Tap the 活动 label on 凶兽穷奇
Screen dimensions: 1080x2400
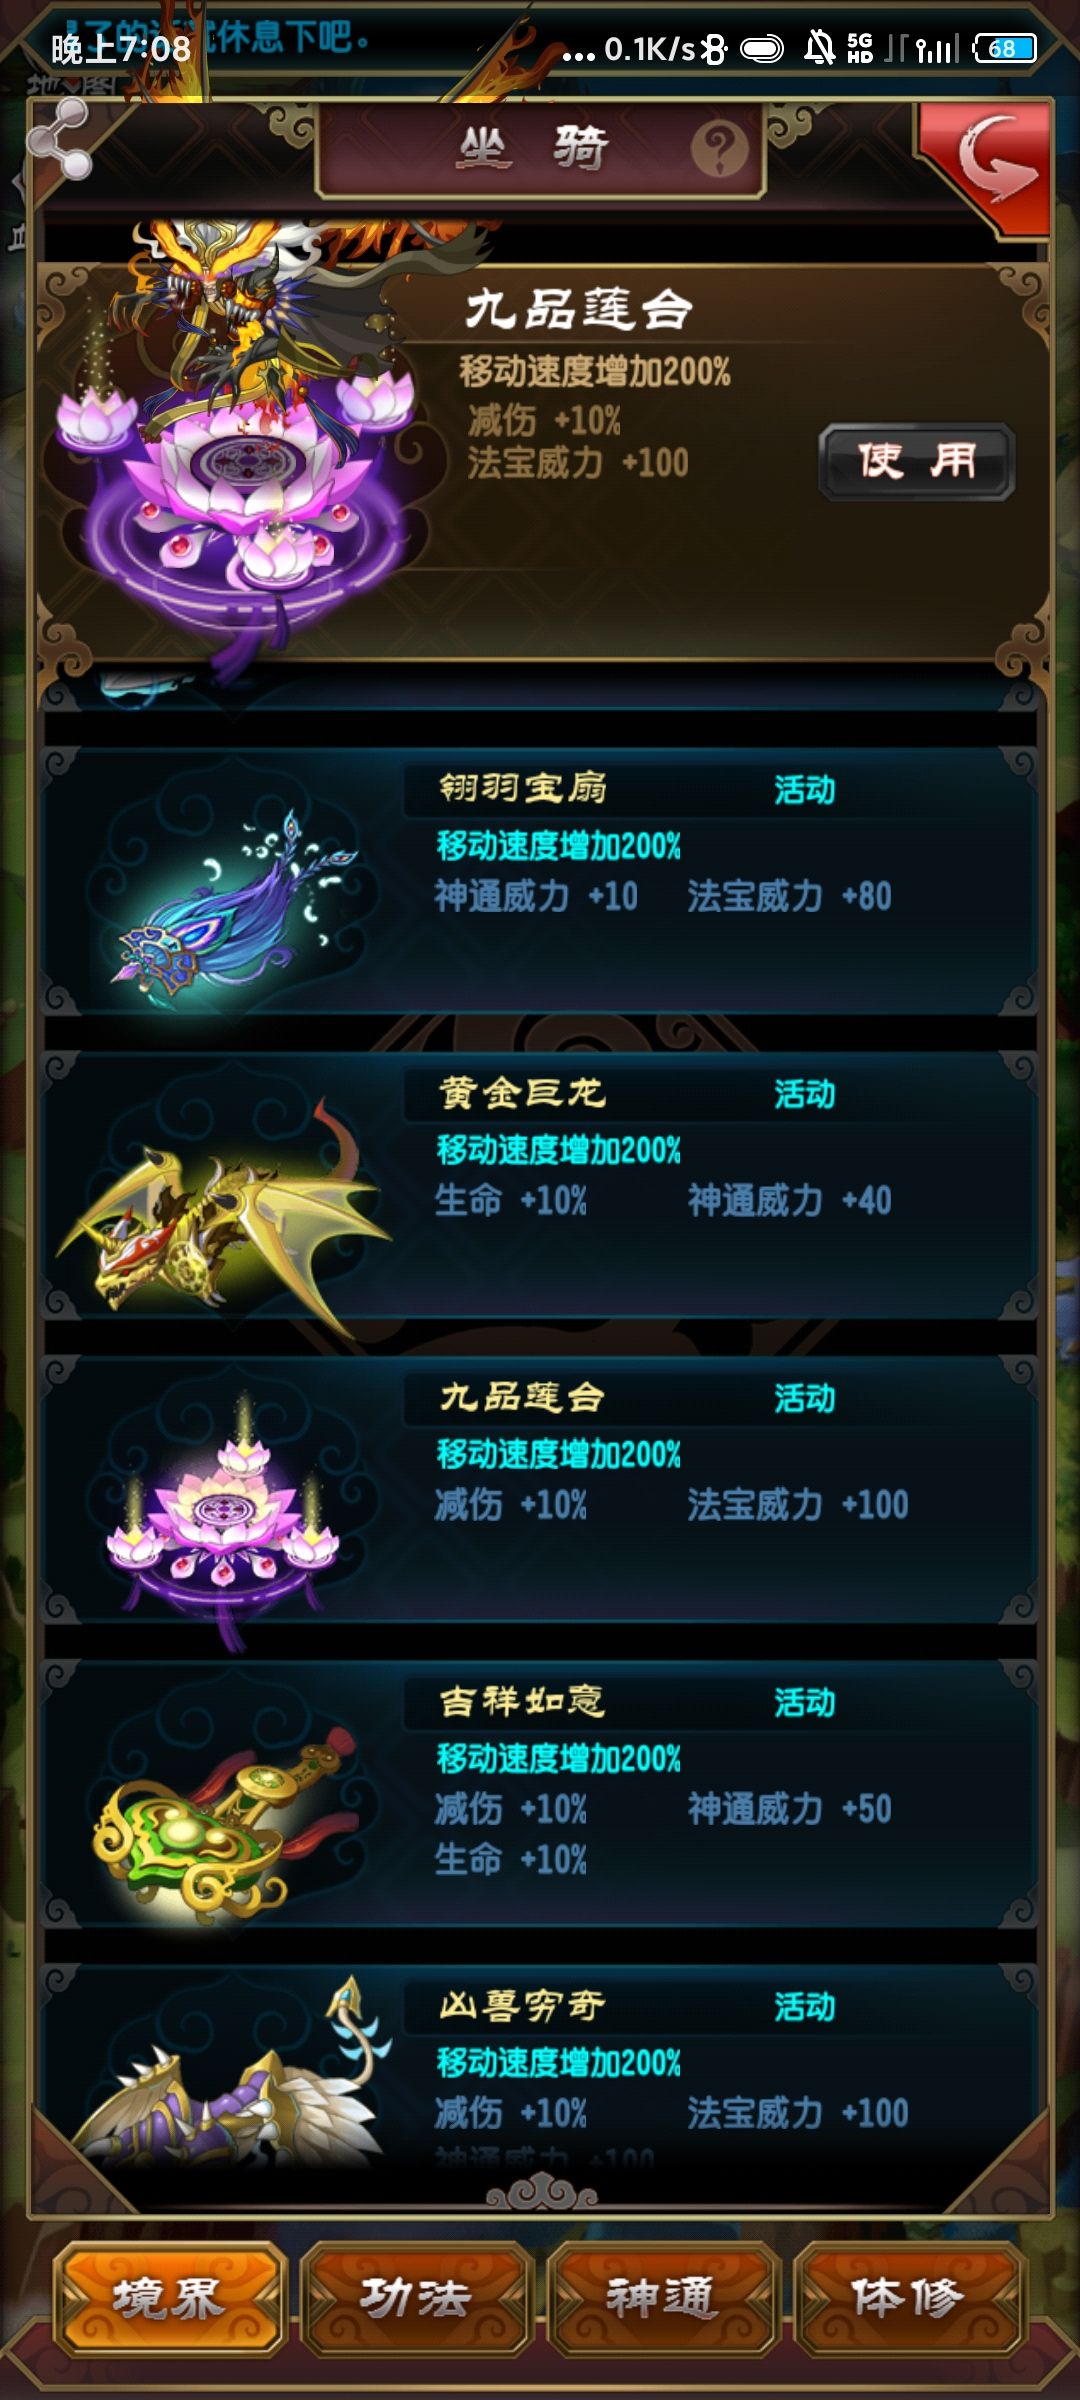[x=805, y=2006]
